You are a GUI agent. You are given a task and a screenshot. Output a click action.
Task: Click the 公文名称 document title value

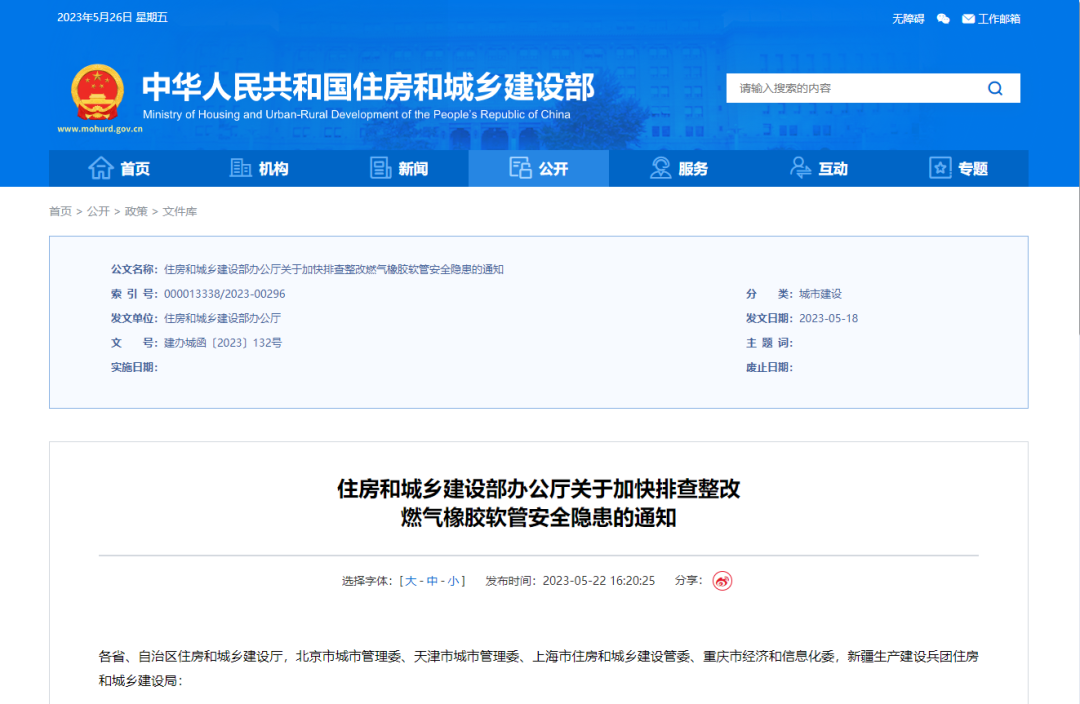333,269
